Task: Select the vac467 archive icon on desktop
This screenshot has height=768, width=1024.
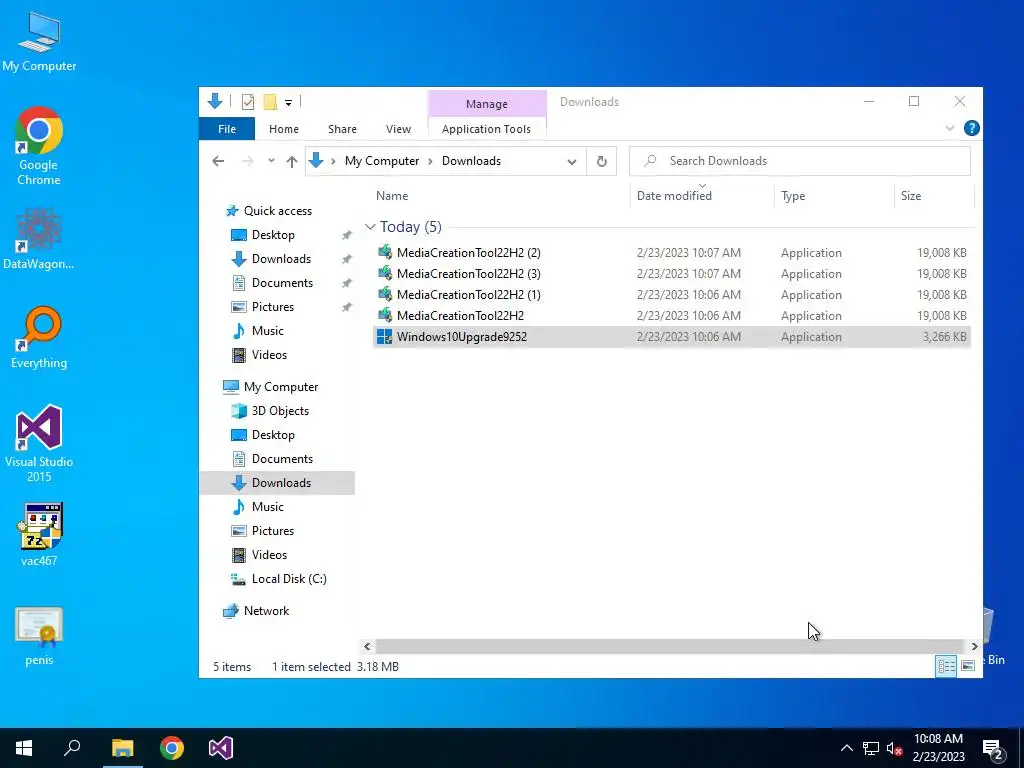Action: [x=39, y=535]
